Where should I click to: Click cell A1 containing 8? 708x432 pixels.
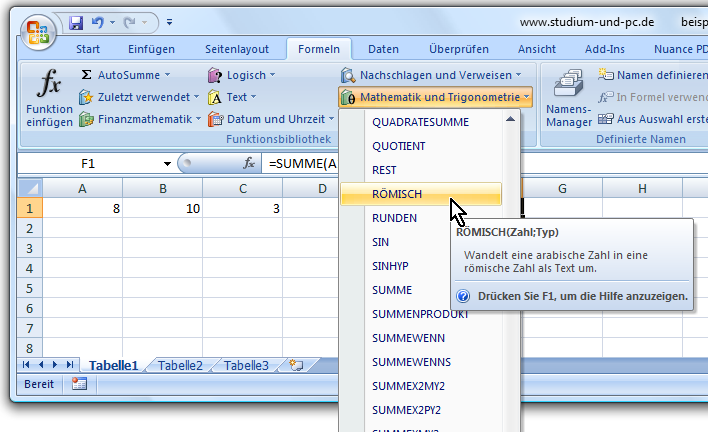(x=83, y=208)
